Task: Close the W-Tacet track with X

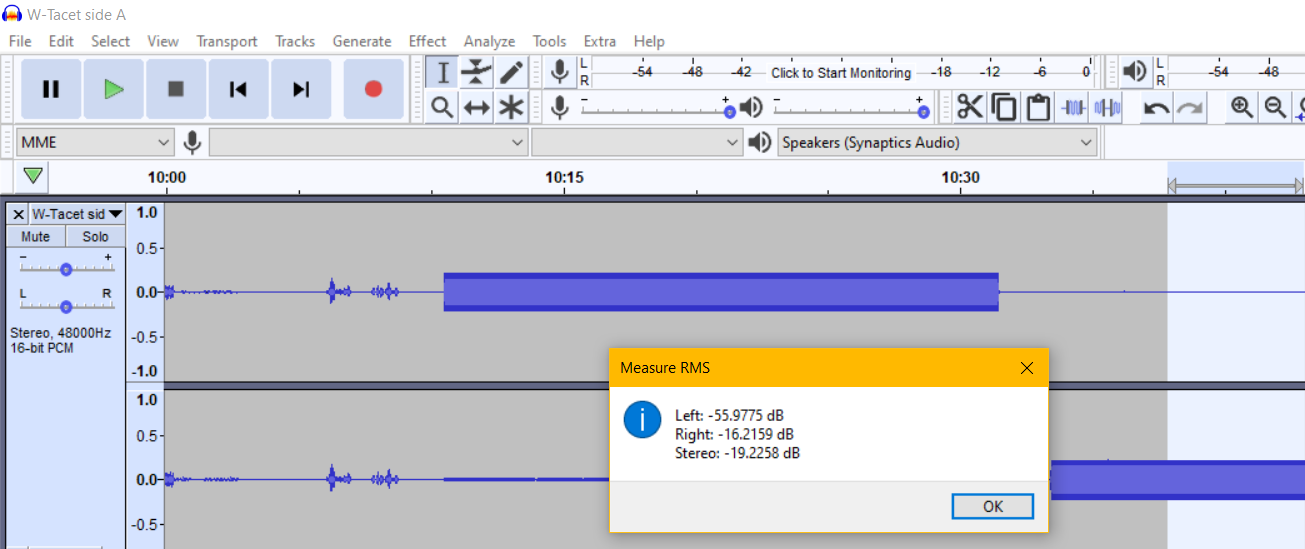Action: [18, 214]
